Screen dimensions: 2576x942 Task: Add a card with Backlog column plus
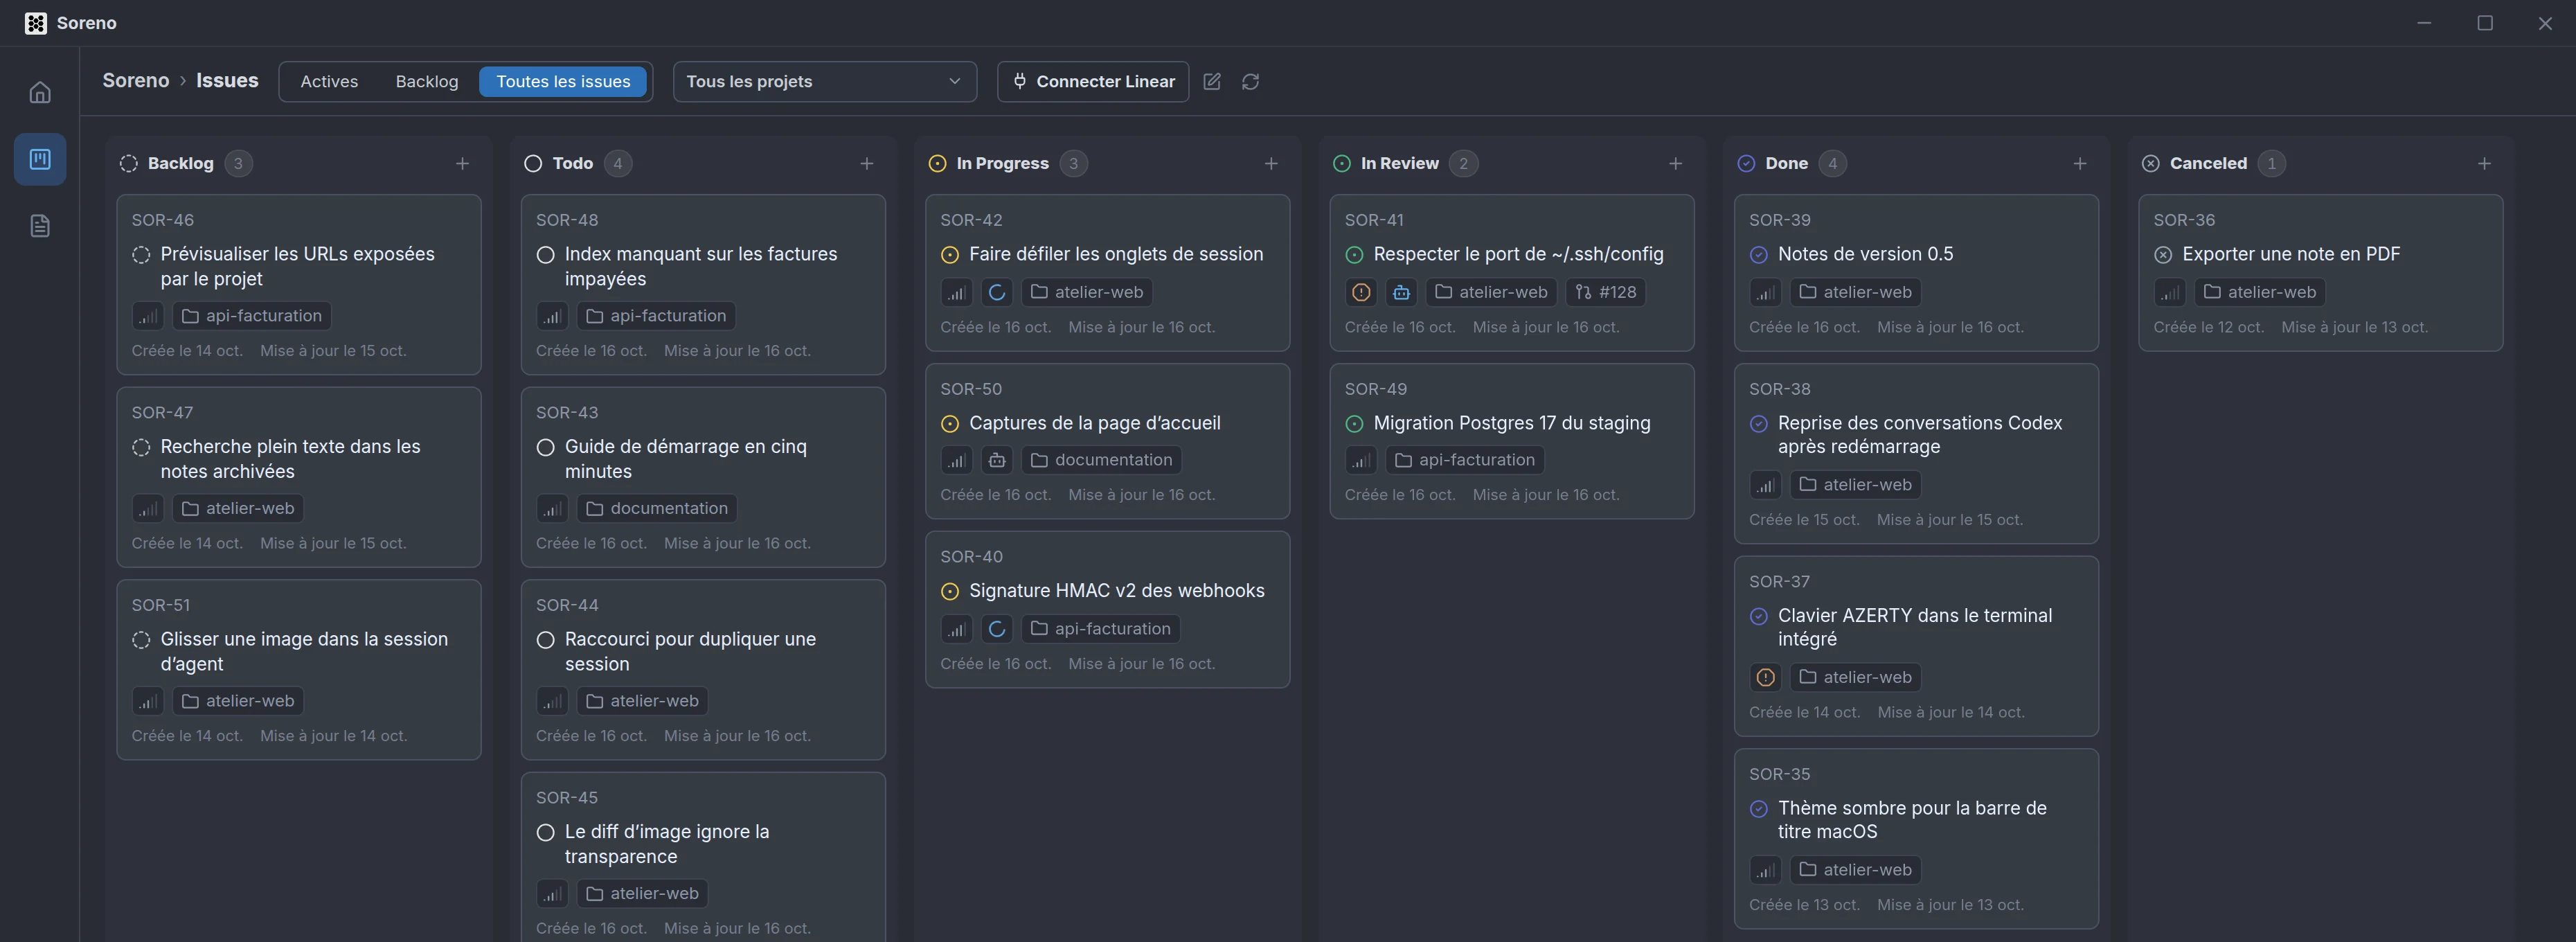pos(462,164)
